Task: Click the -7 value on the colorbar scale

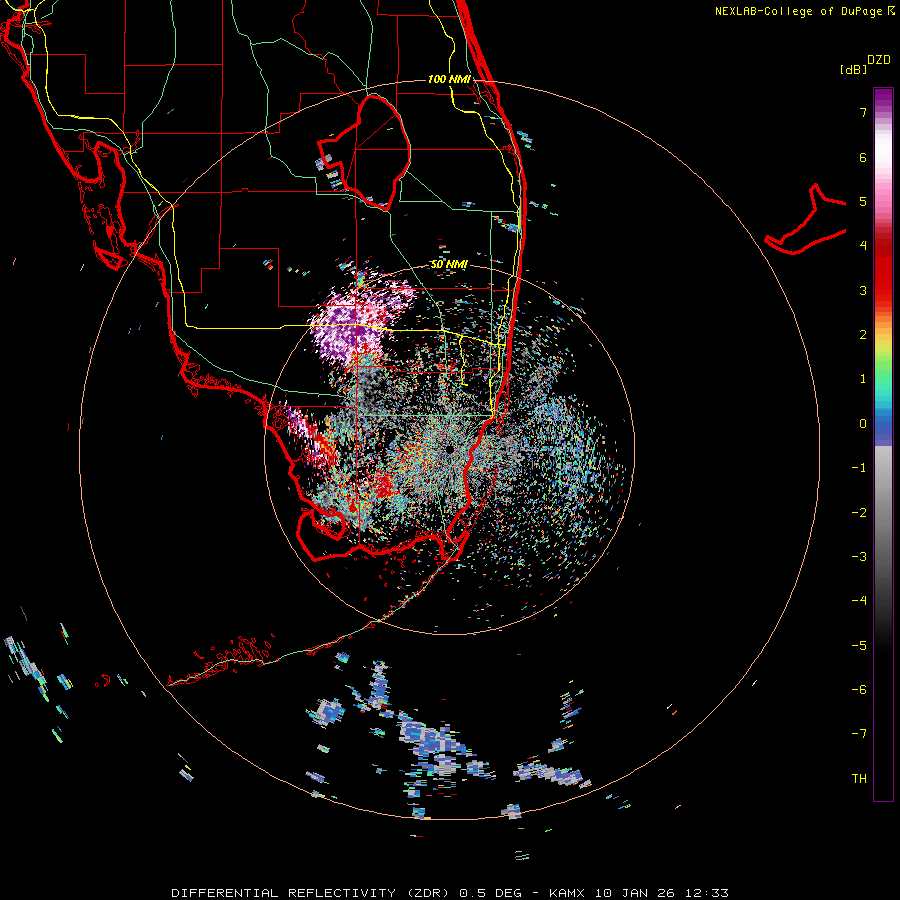Action: pos(859,734)
